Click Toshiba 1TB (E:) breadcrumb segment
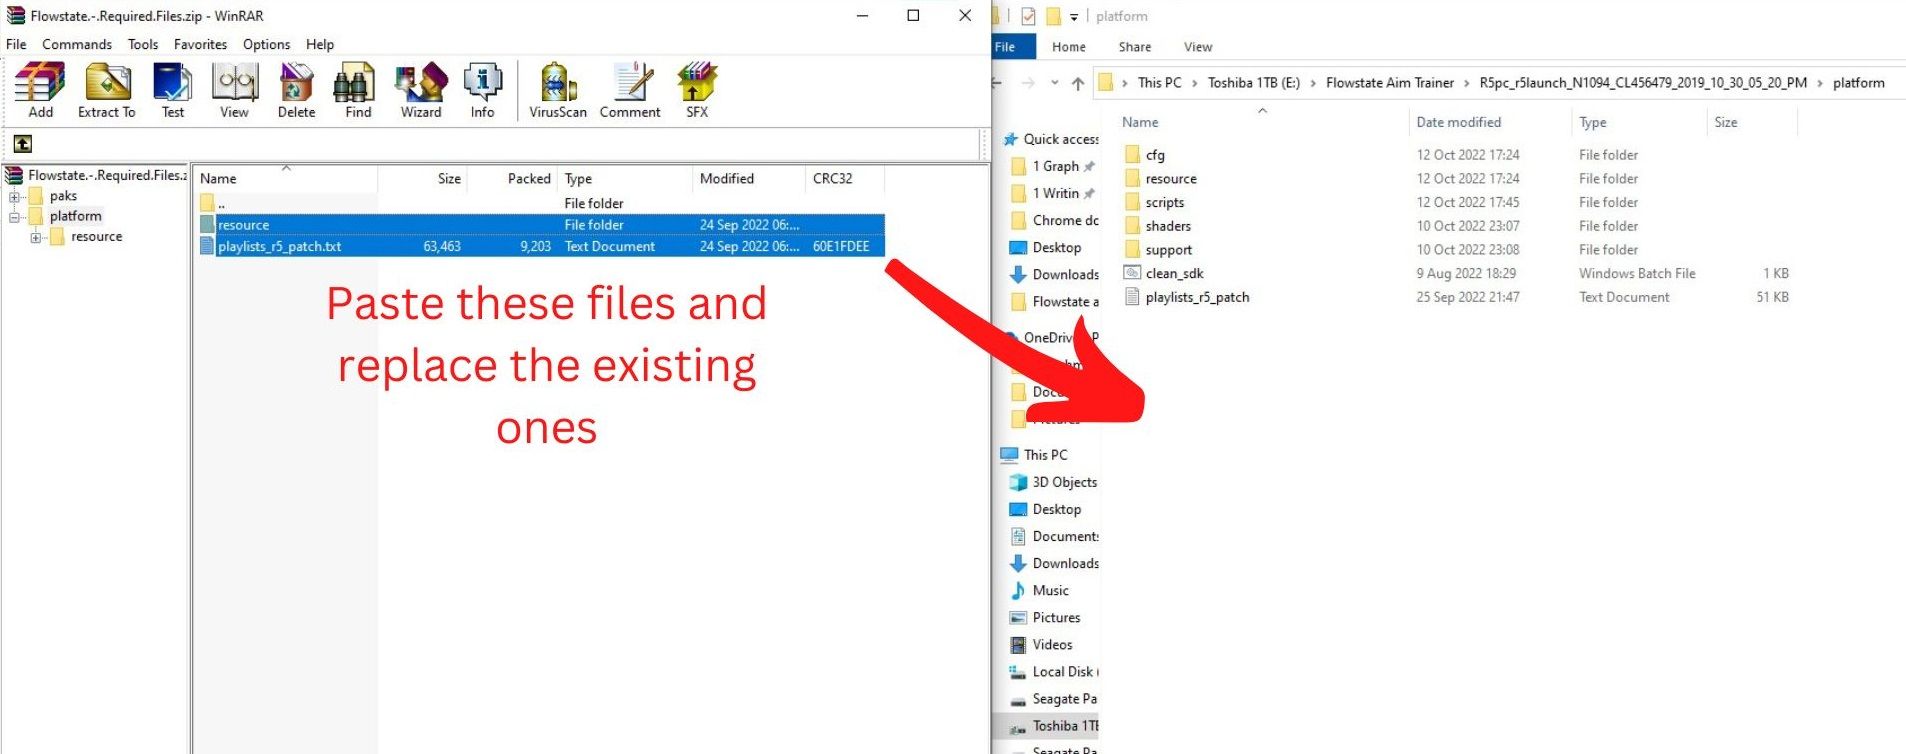The image size is (1906, 754). (1253, 83)
